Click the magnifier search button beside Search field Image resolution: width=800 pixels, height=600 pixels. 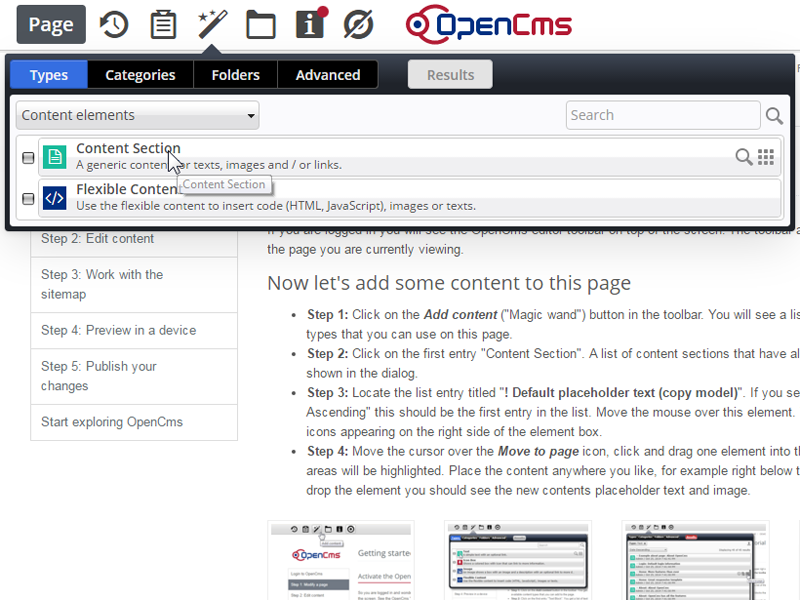click(x=774, y=116)
